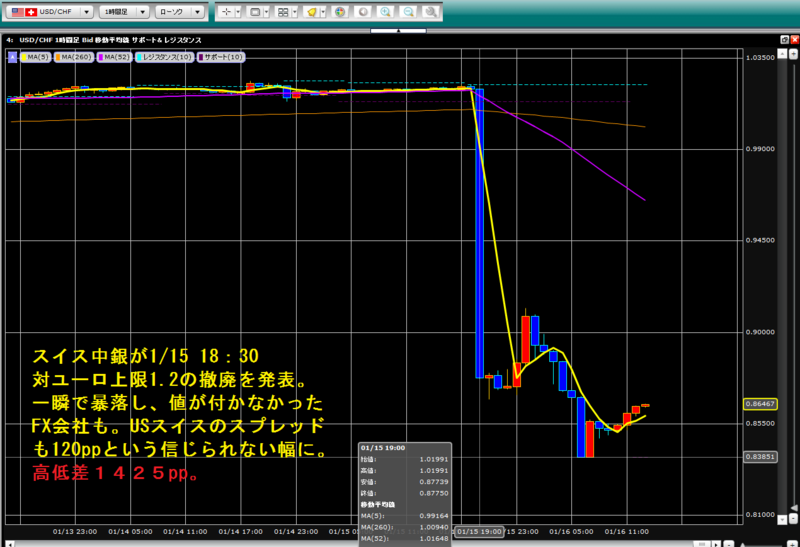Click the 0.99000 price axis label
Image resolution: width=800 pixels, height=547 pixels.
point(760,149)
